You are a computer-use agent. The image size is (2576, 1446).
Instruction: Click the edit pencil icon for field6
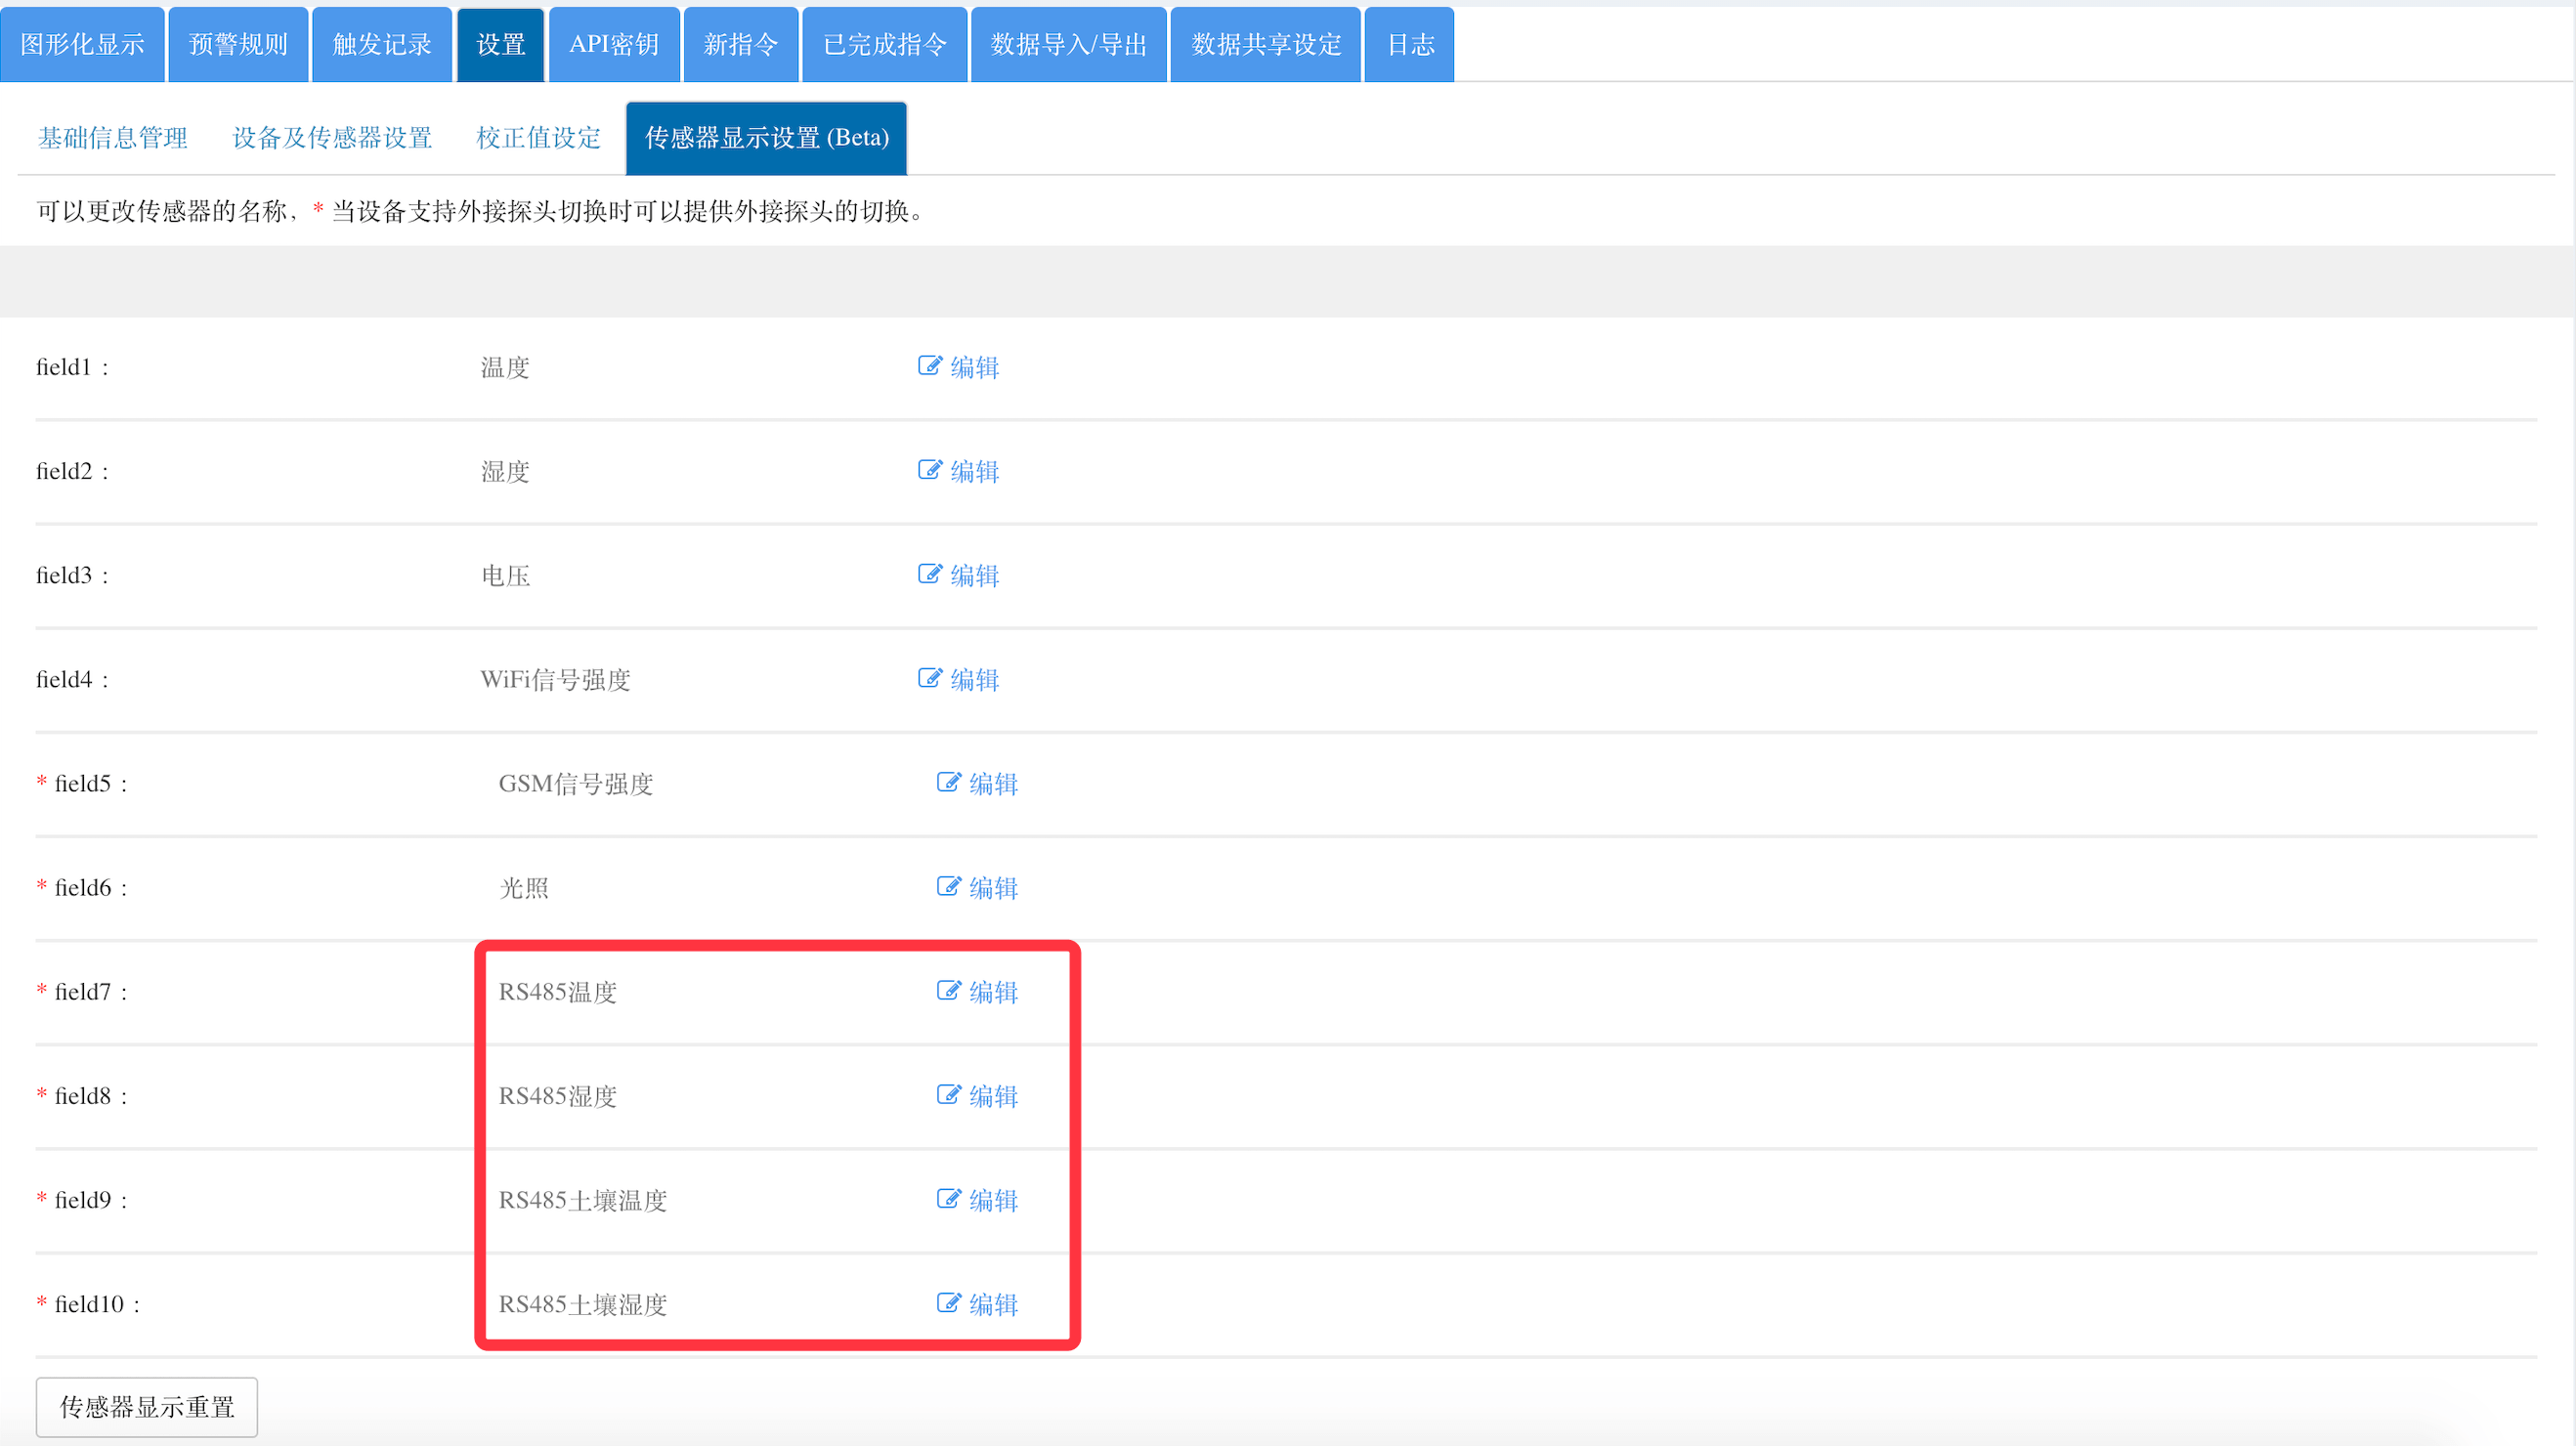949,886
